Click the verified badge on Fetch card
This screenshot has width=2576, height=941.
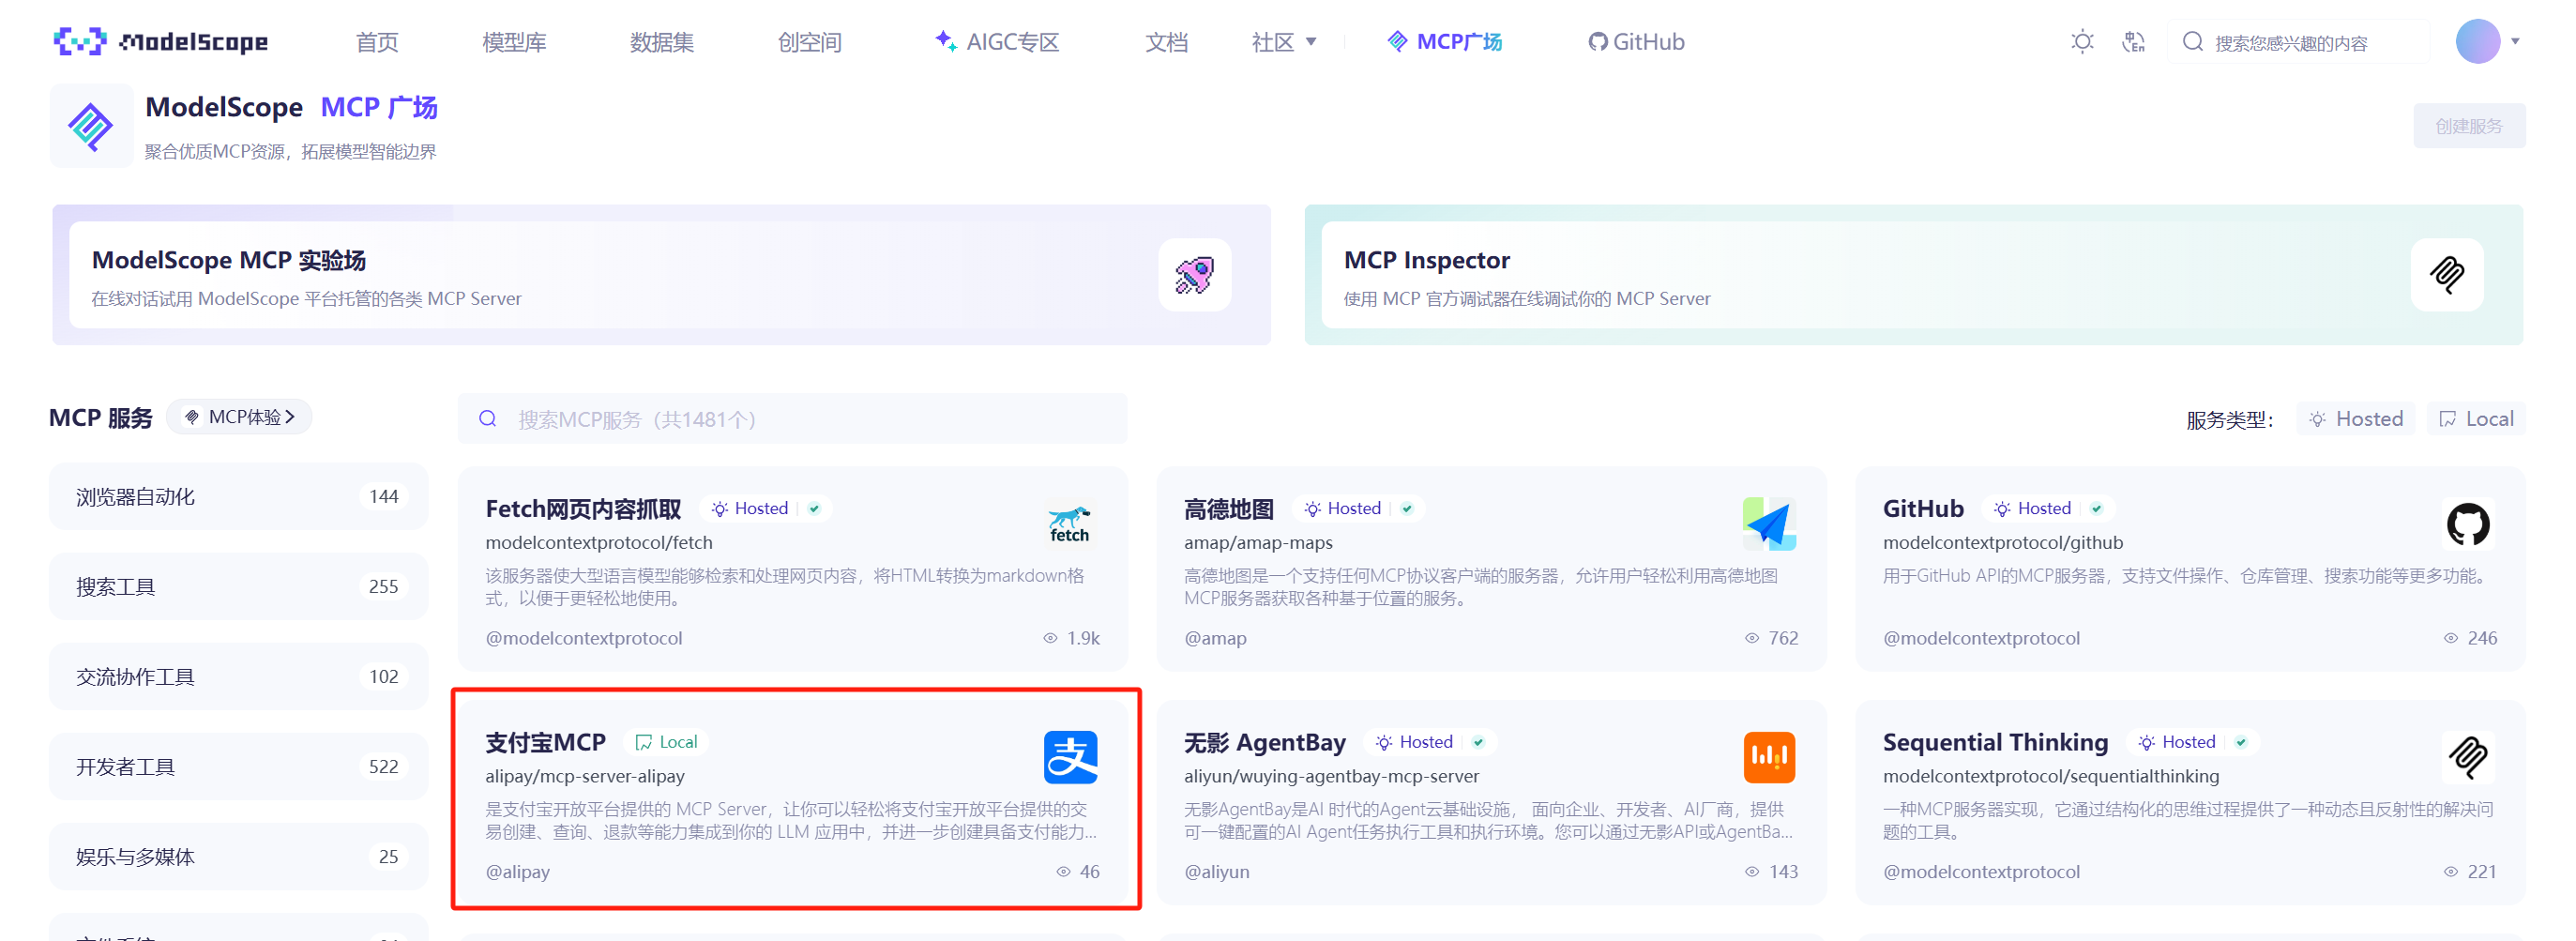click(x=814, y=509)
